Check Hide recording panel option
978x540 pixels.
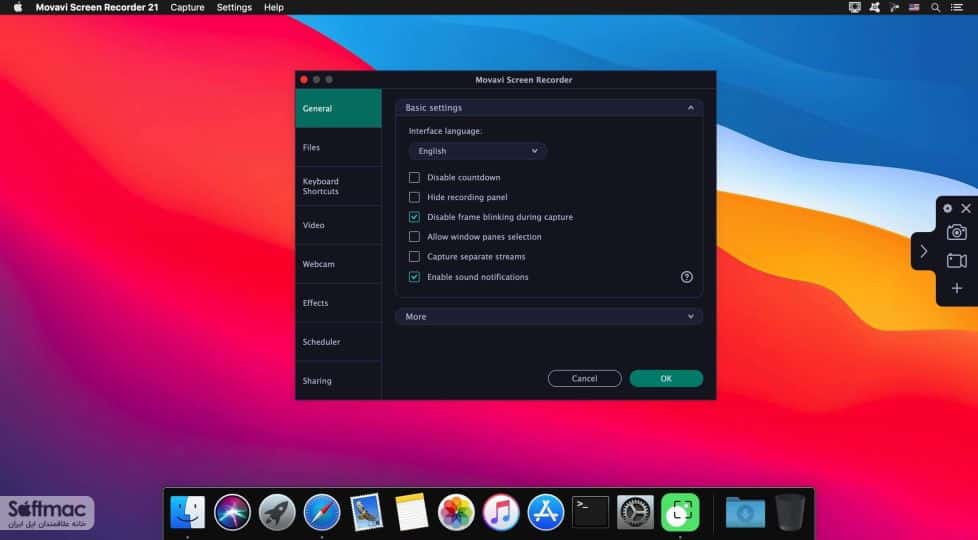point(414,197)
